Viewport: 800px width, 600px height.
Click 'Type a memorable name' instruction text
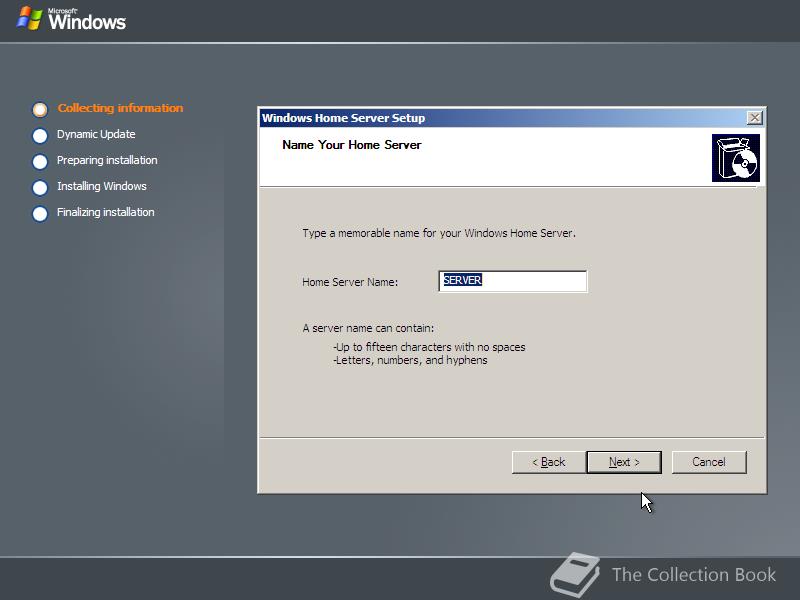click(439, 233)
